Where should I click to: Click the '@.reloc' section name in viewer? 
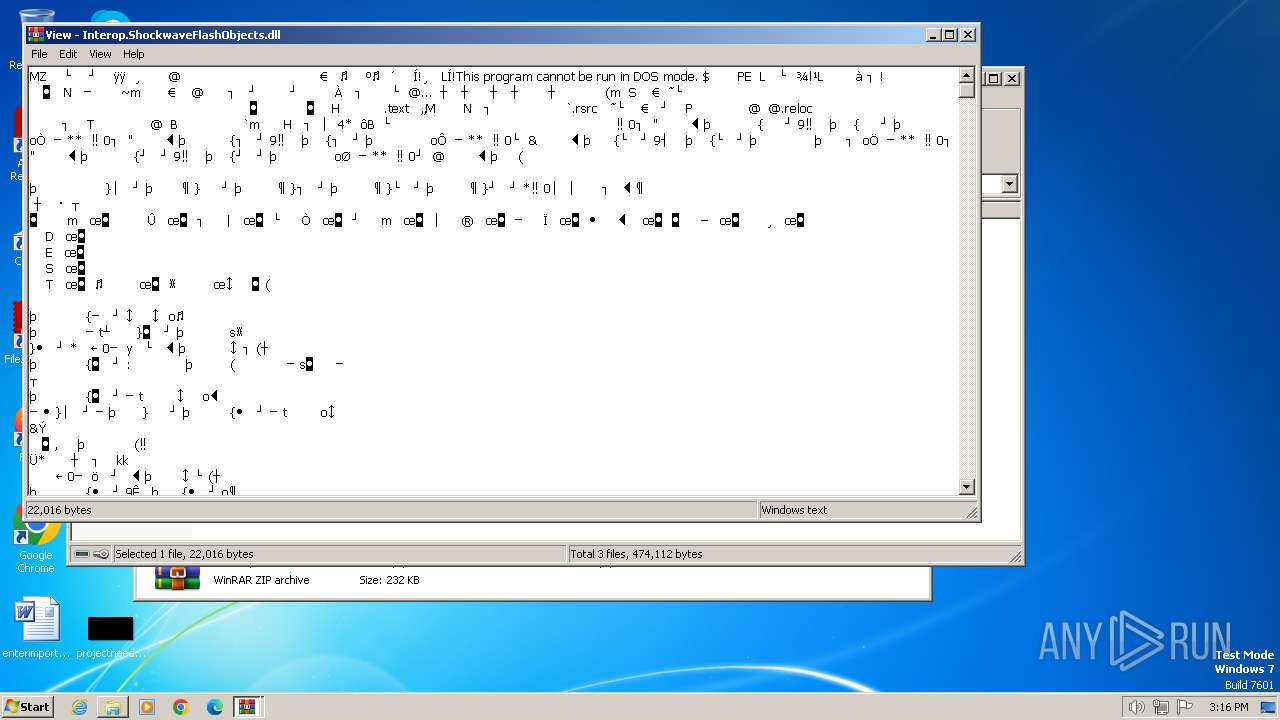pos(790,109)
